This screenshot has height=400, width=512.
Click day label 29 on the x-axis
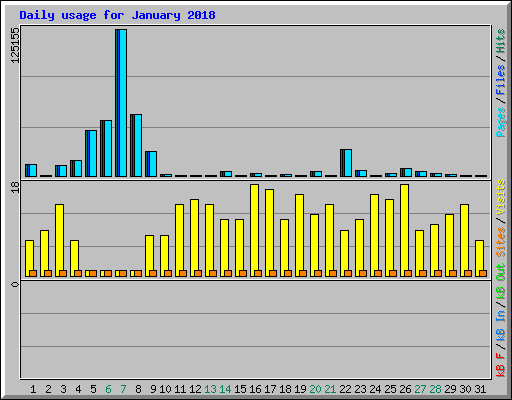point(450,389)
